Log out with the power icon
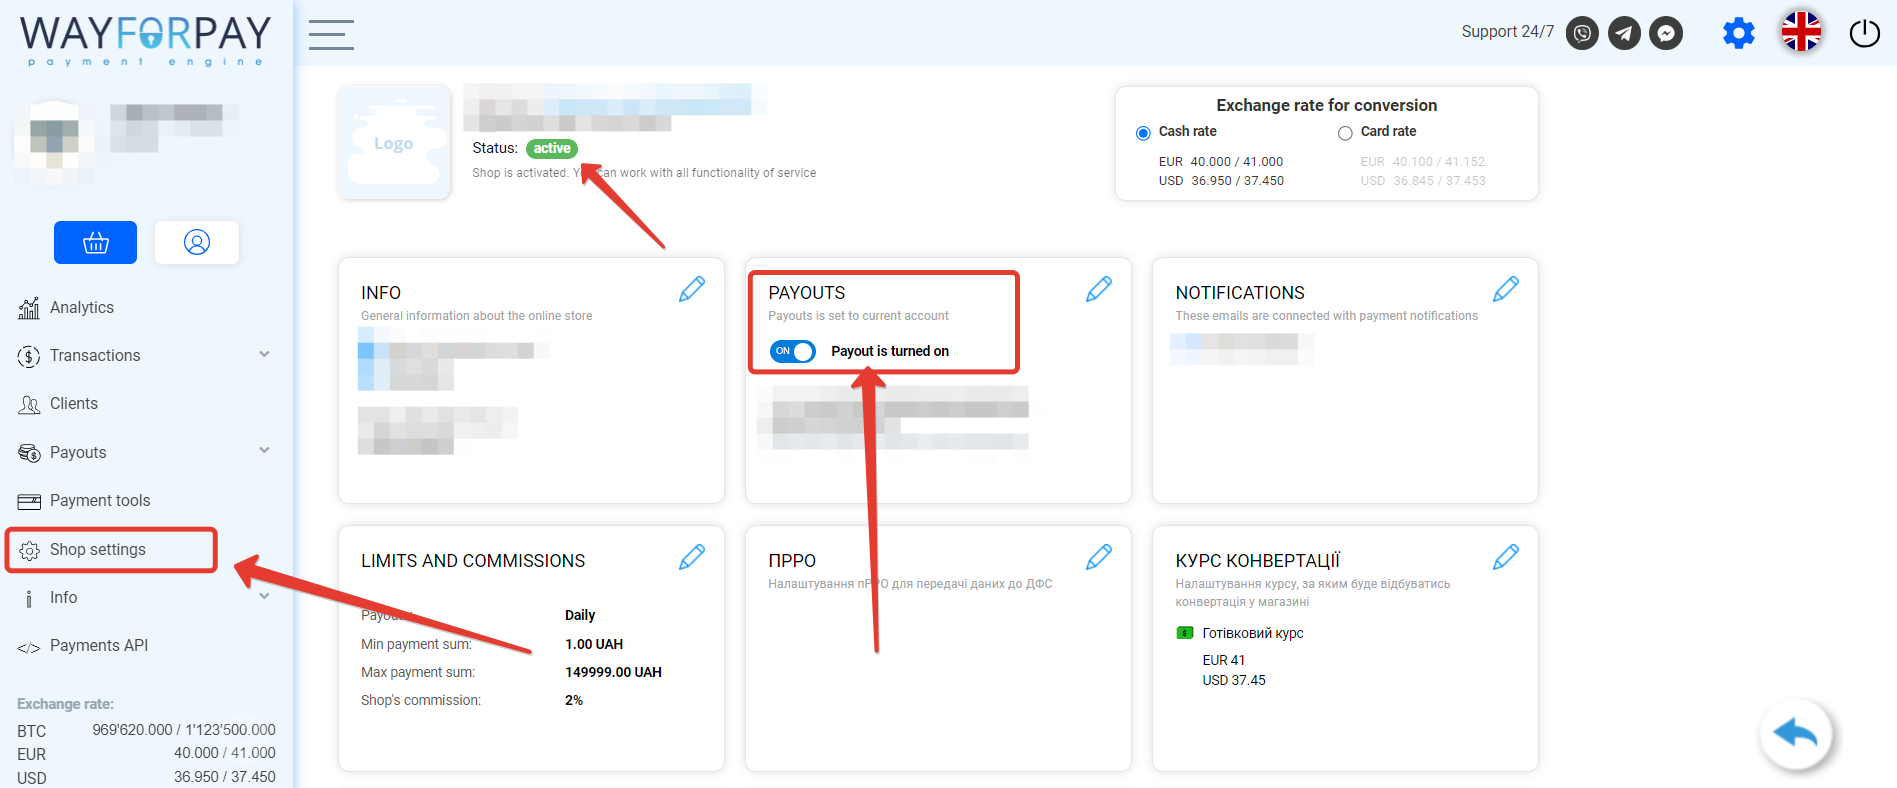The width and height of the screenshot is (1897, 788). click(x=1864, y=33)
